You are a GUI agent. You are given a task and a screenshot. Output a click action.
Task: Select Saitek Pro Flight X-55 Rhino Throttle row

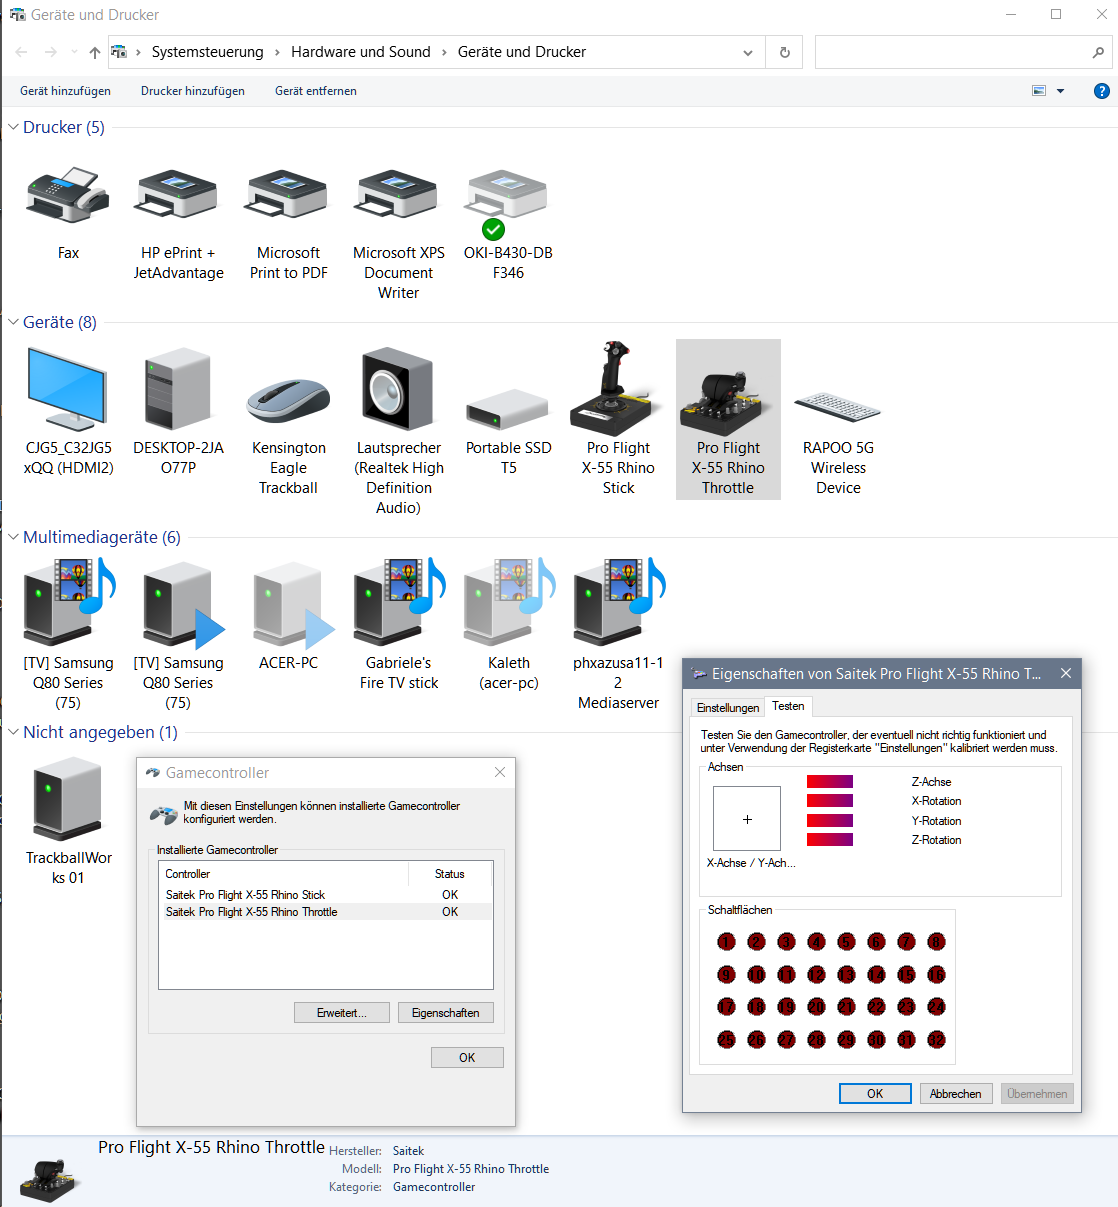point(325,912)
